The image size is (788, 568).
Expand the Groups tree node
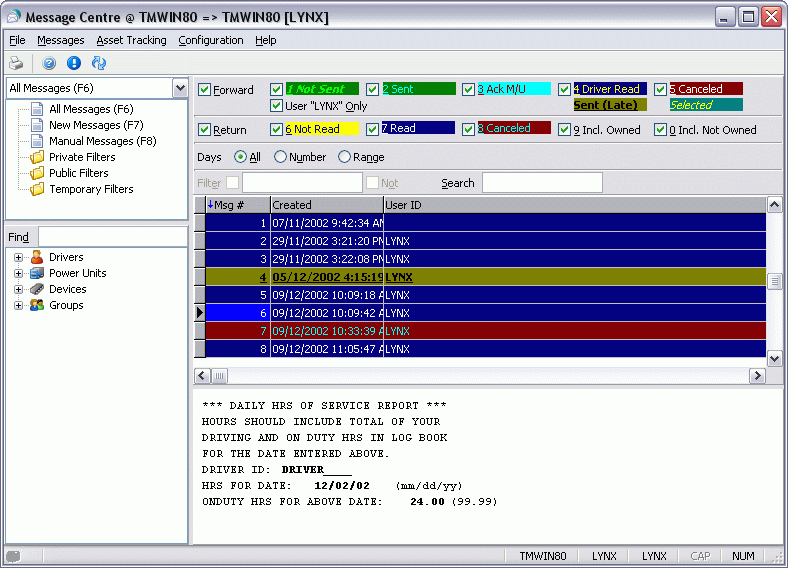18,305
